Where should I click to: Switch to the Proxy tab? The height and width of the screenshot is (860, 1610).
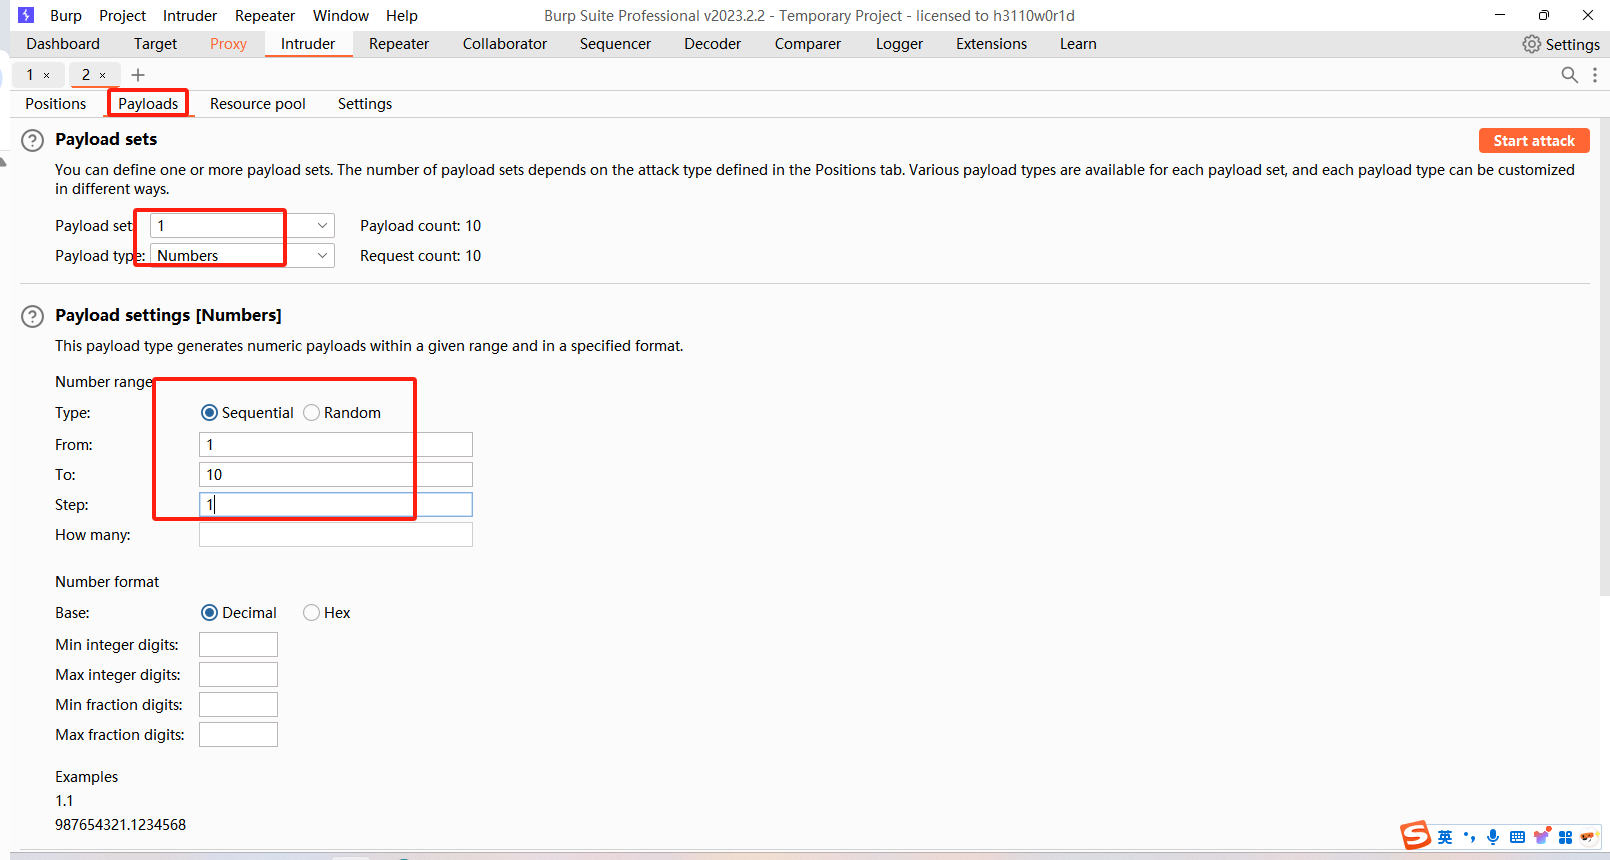228,44
